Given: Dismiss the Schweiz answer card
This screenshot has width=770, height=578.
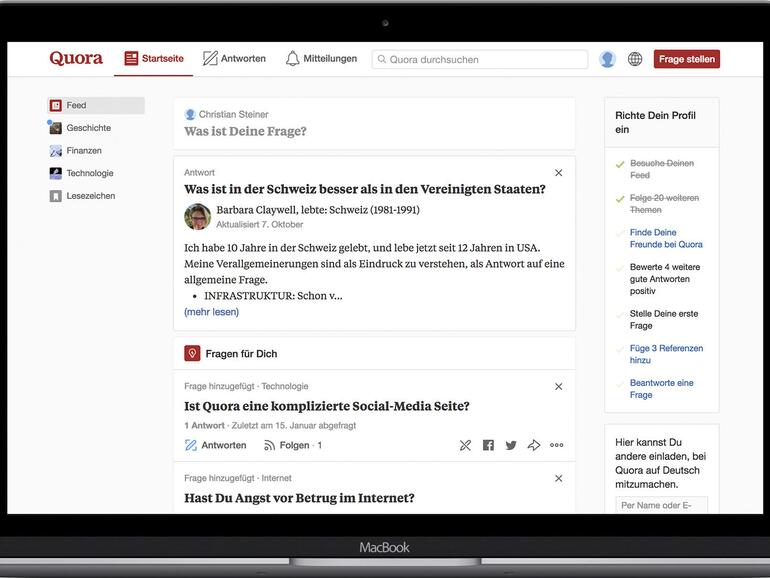Looking at the screenshot, I should (558, 173).
